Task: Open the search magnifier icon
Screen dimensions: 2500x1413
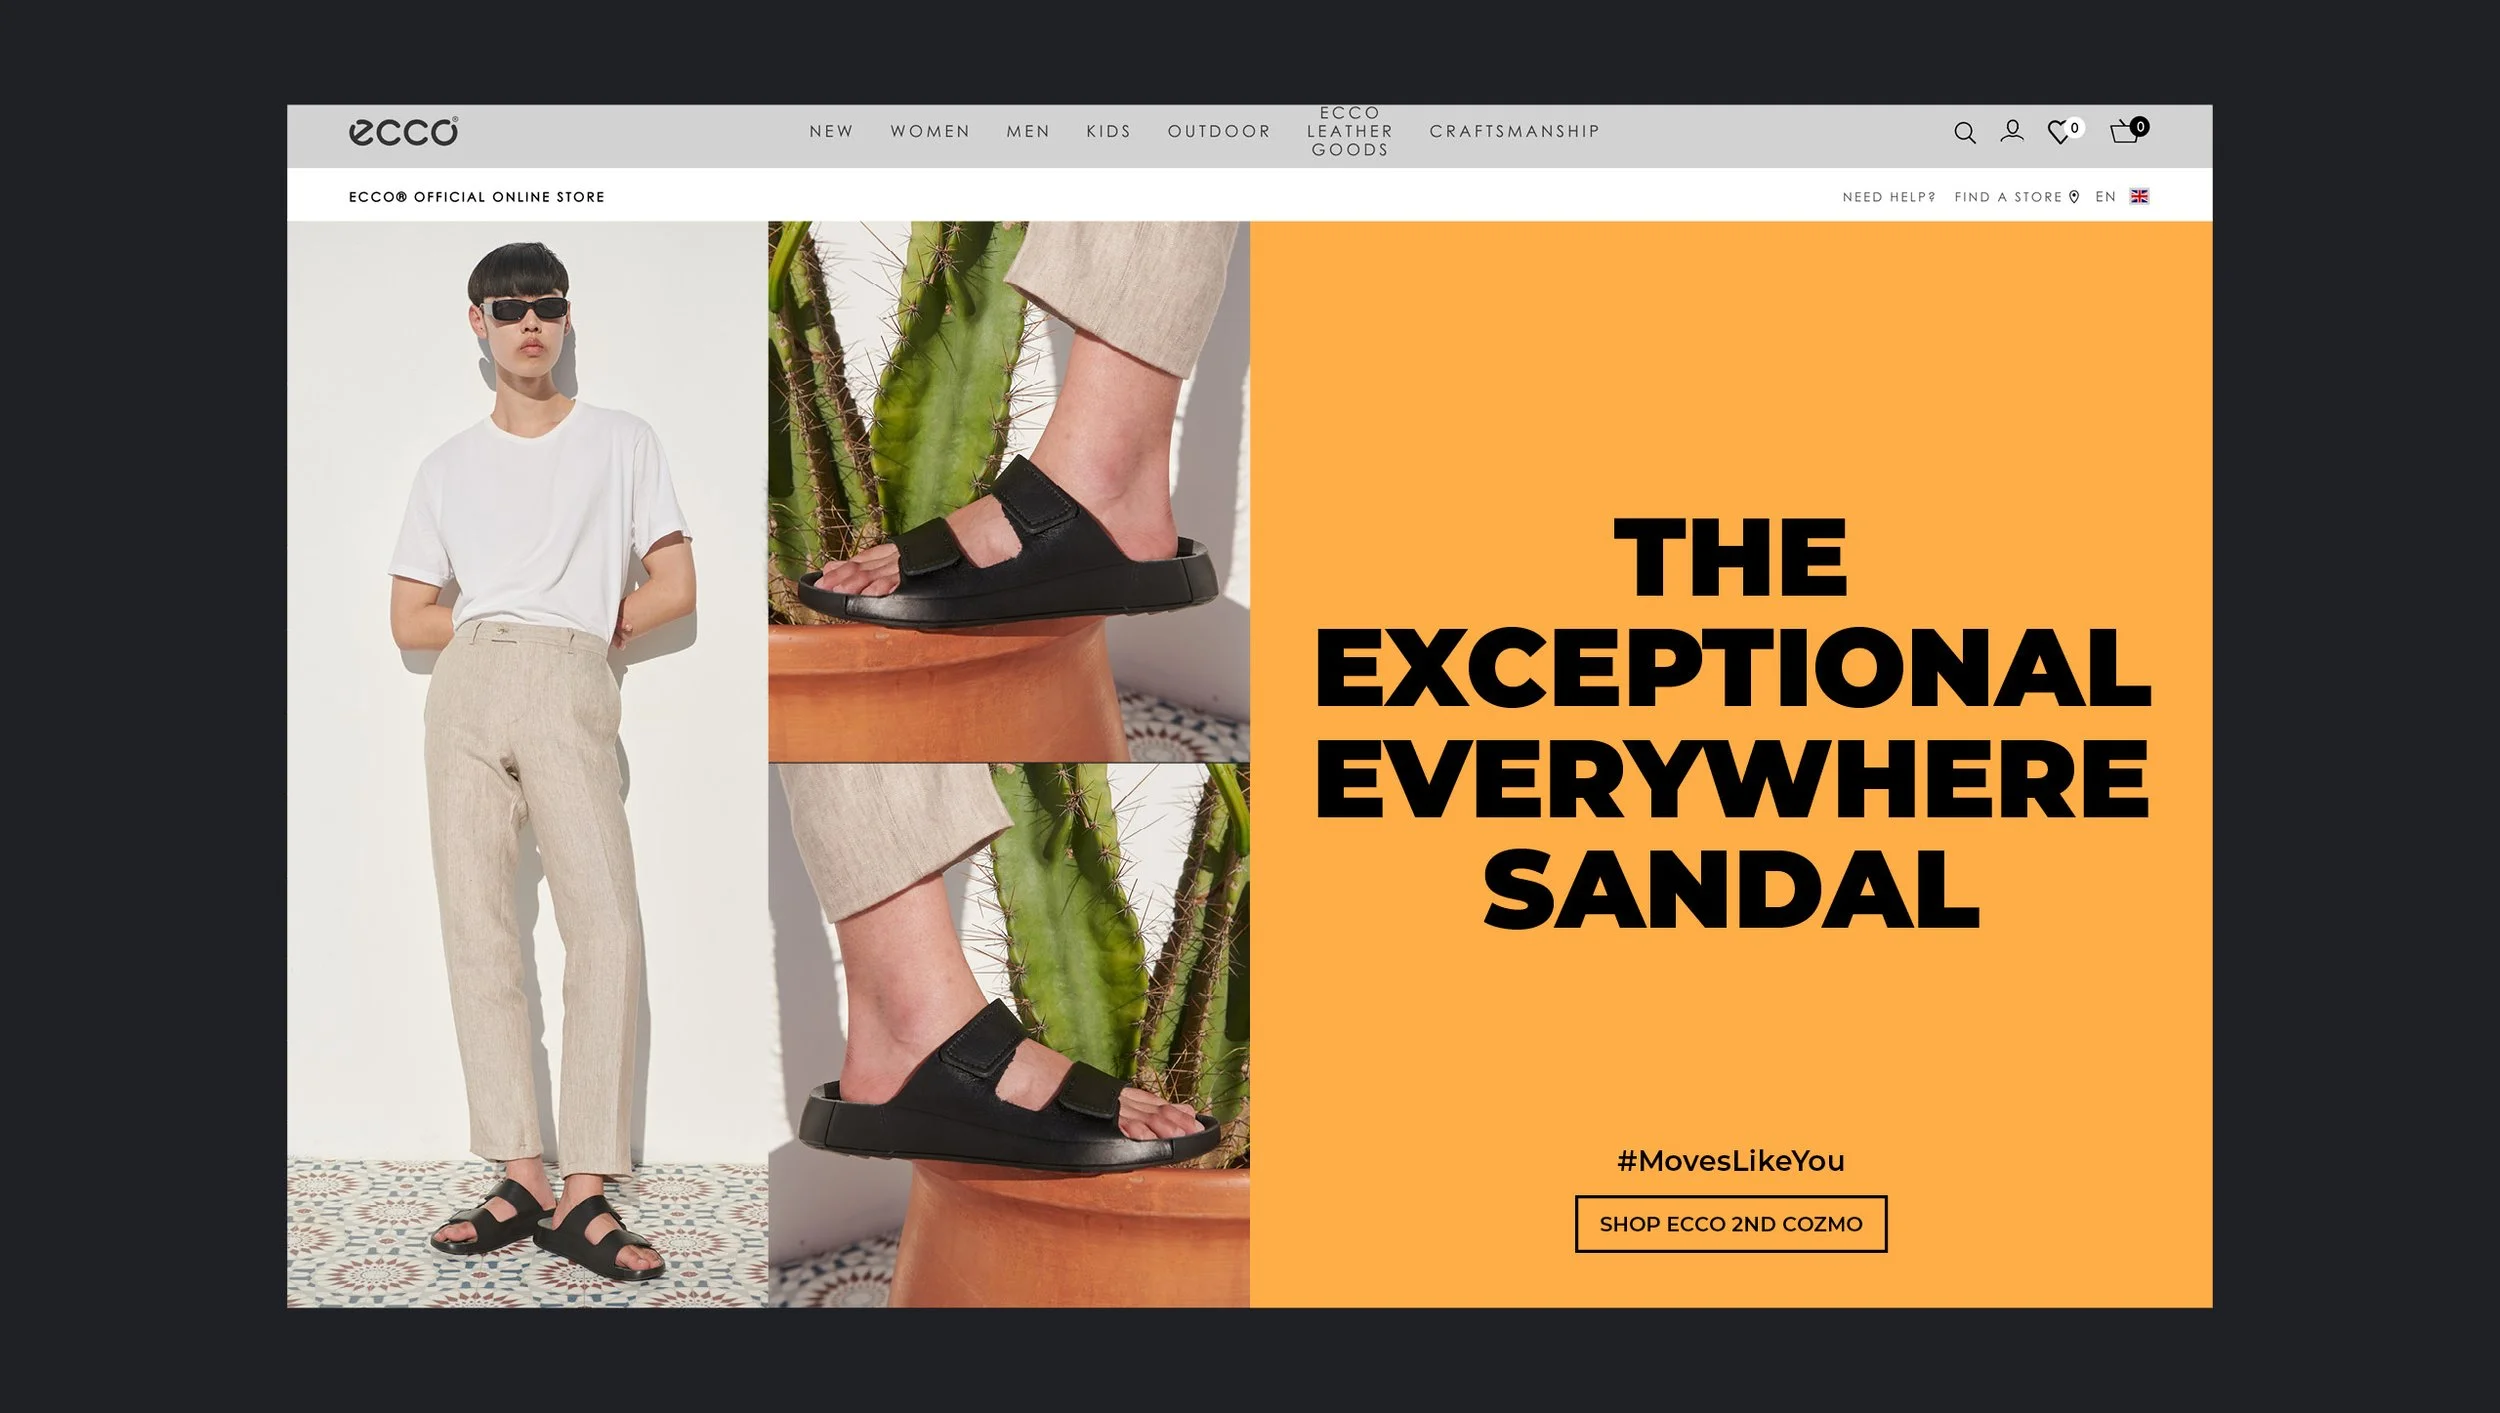Action: click(x=1964, y=133)
